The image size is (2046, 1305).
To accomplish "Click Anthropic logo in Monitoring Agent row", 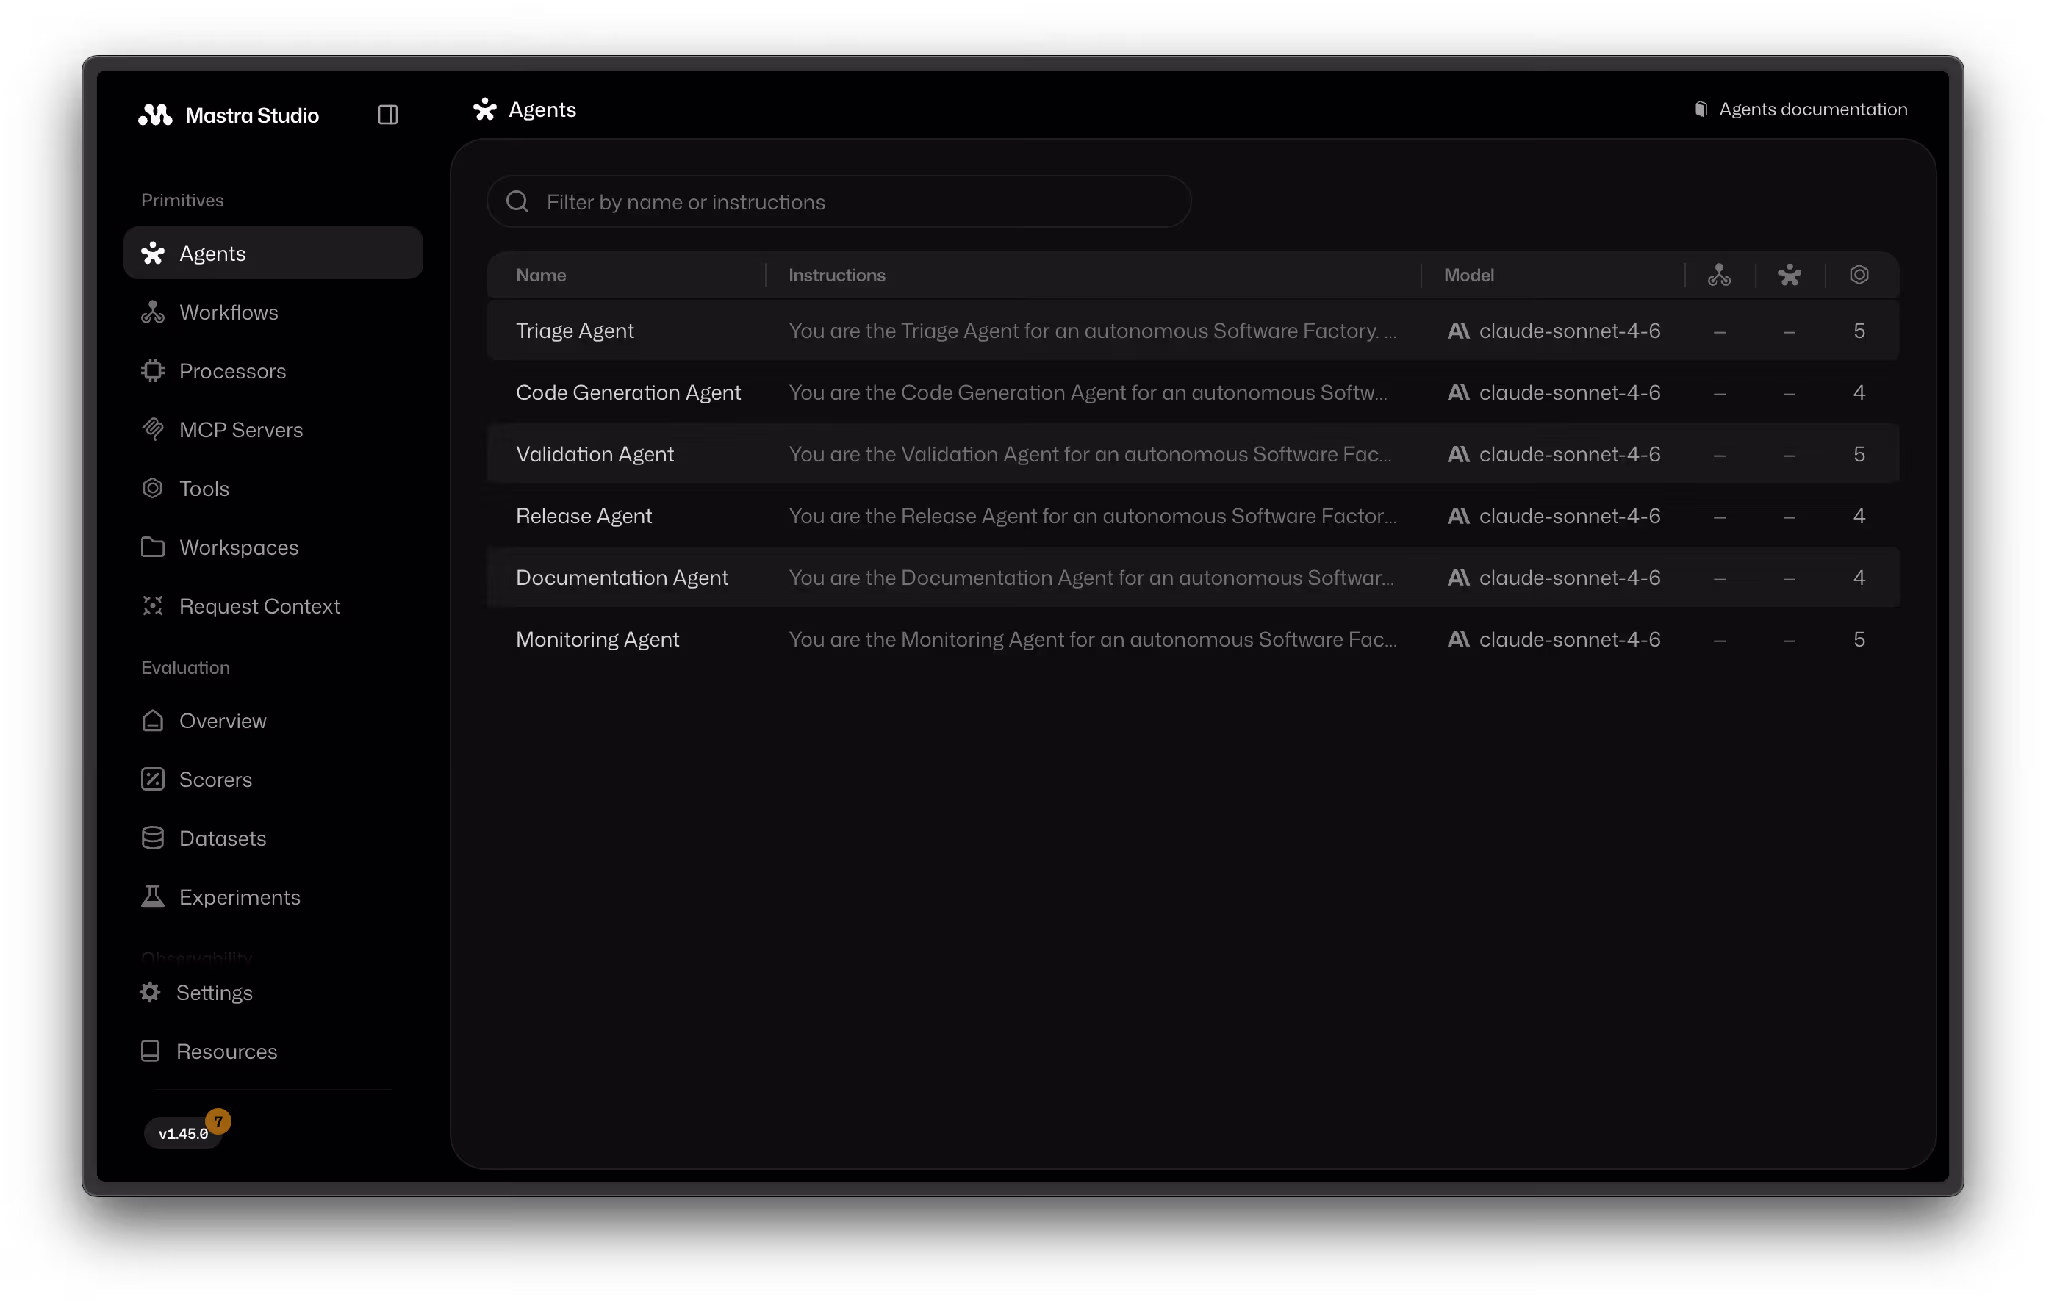I will [1459, 640].
